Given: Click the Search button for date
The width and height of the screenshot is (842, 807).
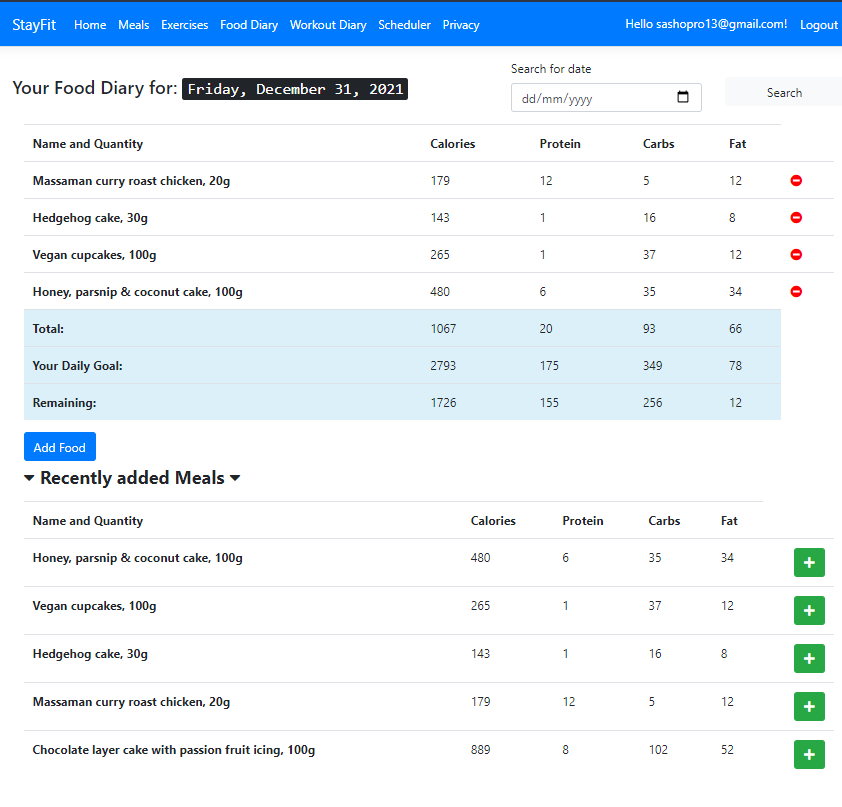Looking at the screenshot, I should pos(784,92).
